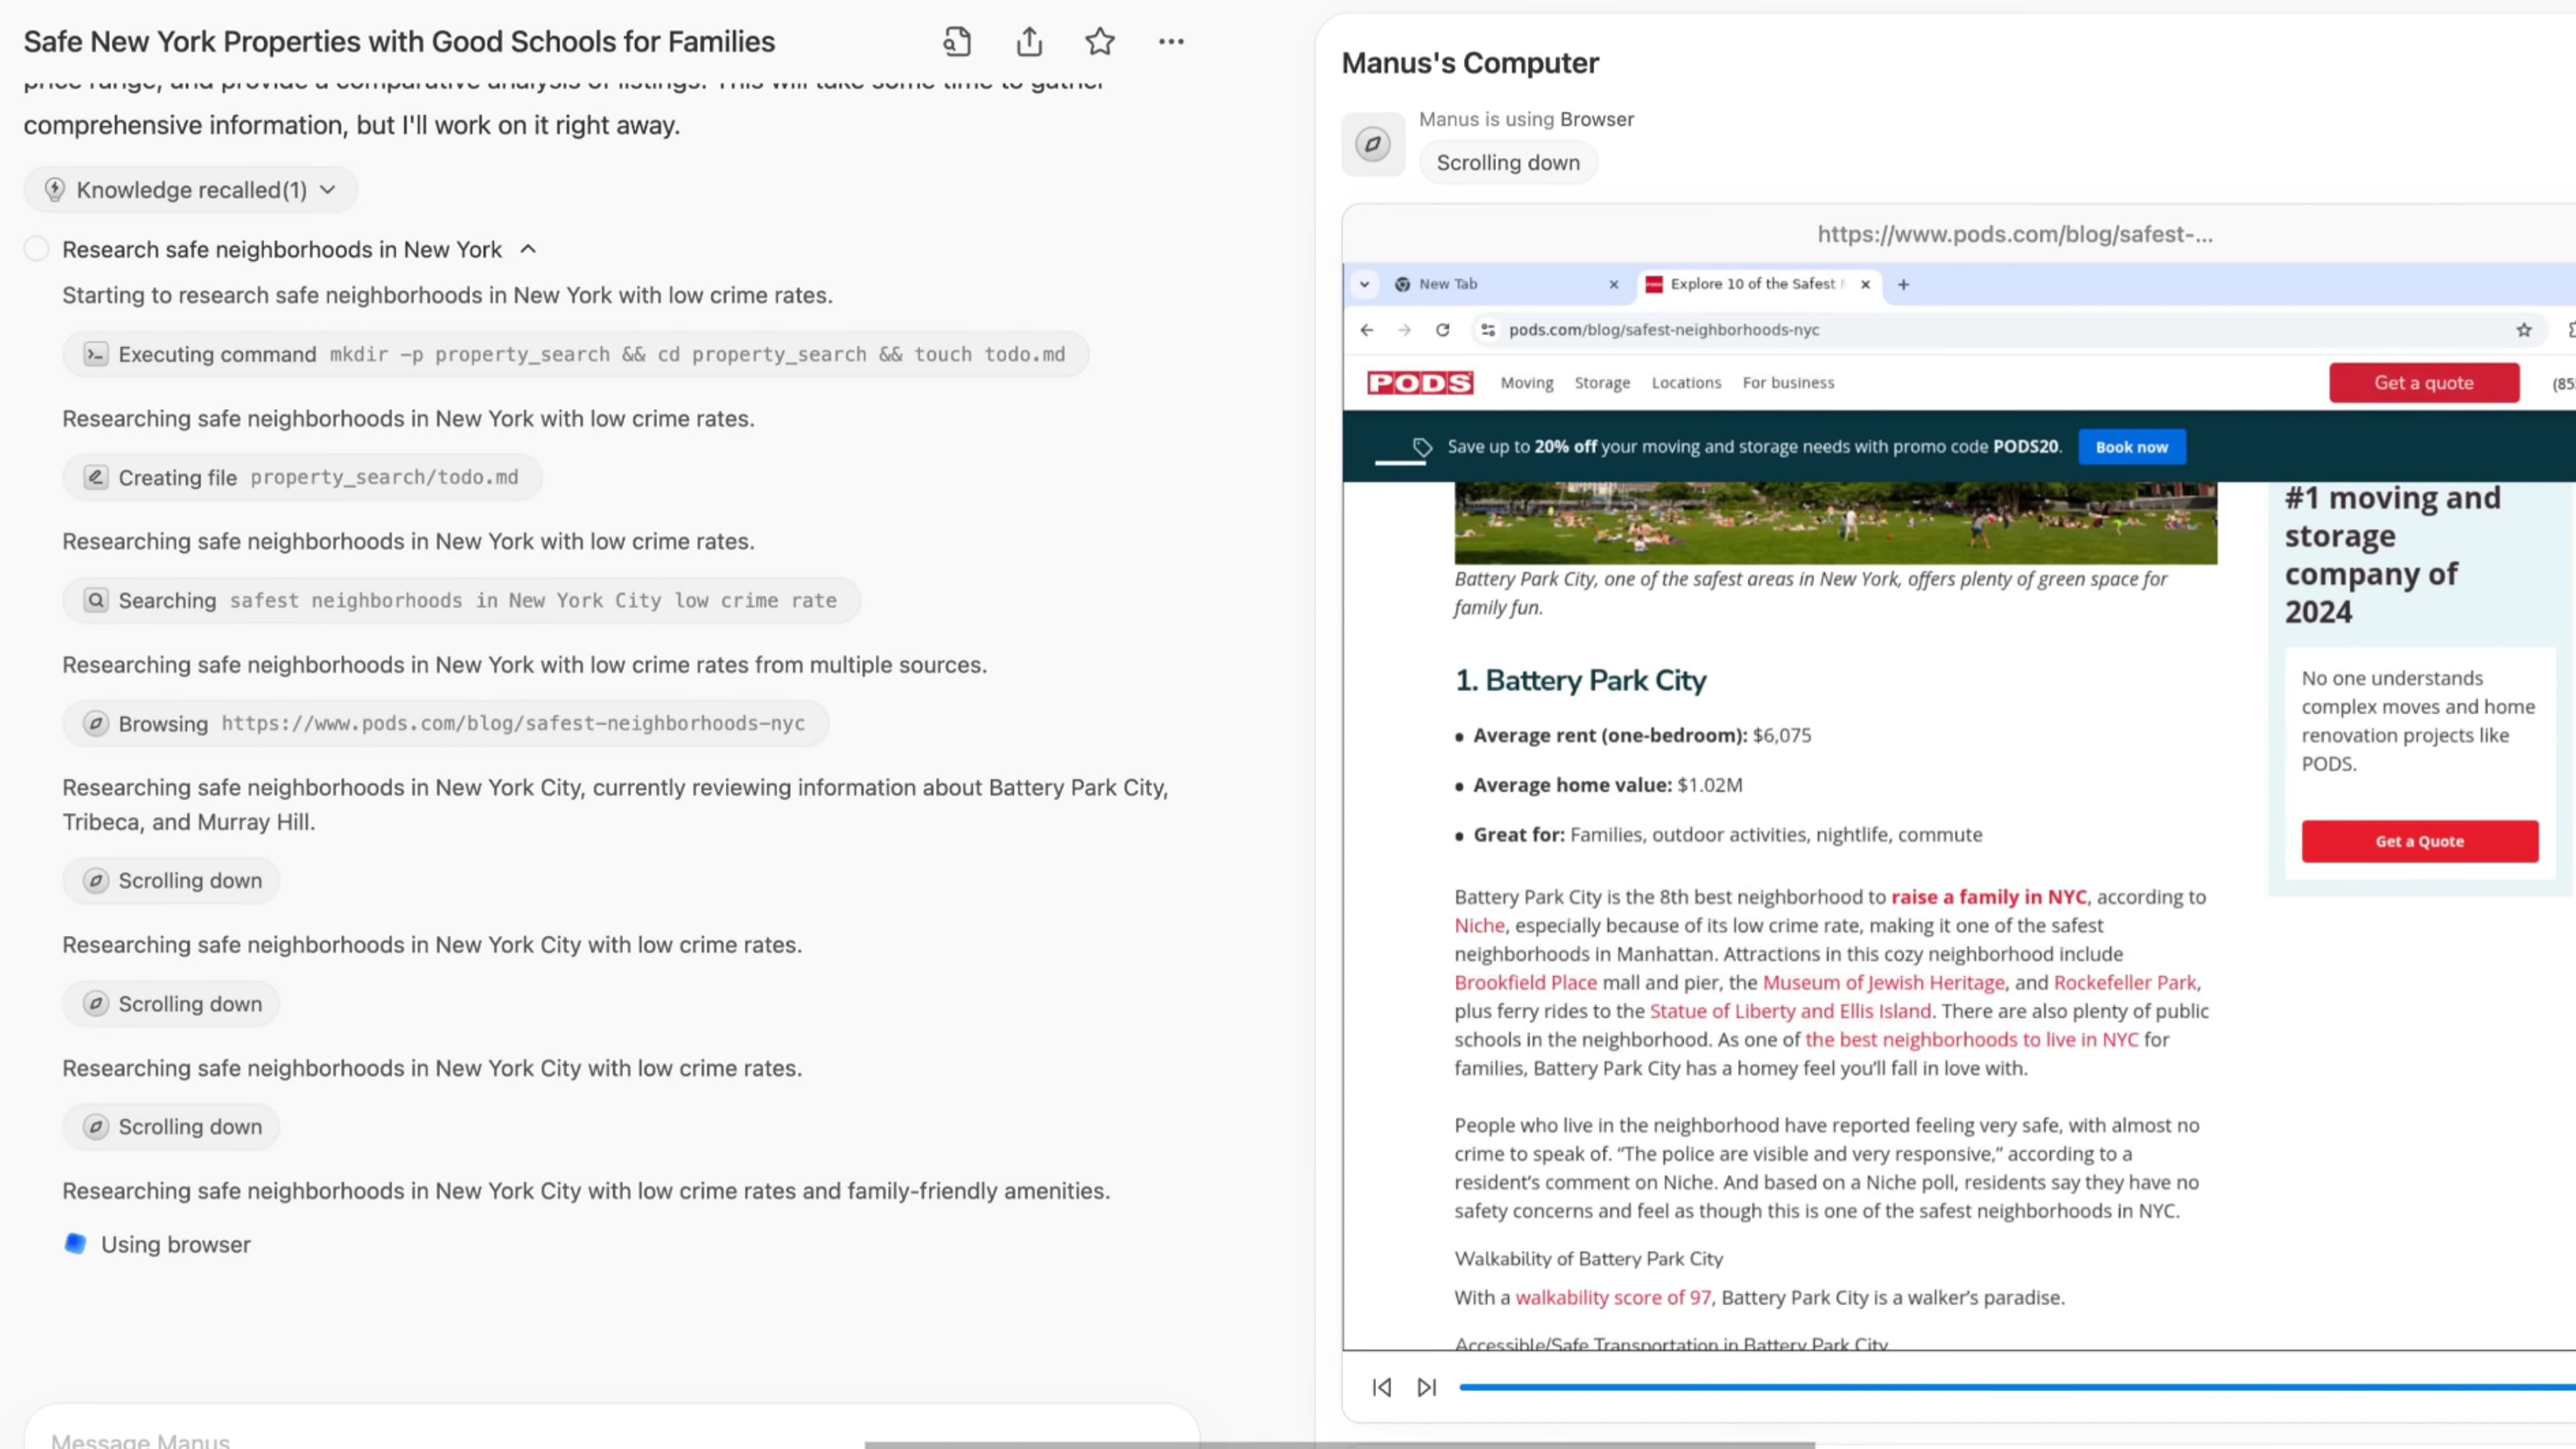Collapse Research safe neighborhoods section
Image resolution: width=2576 pixels, height=1449 pixels.
(x=528, y=249)
